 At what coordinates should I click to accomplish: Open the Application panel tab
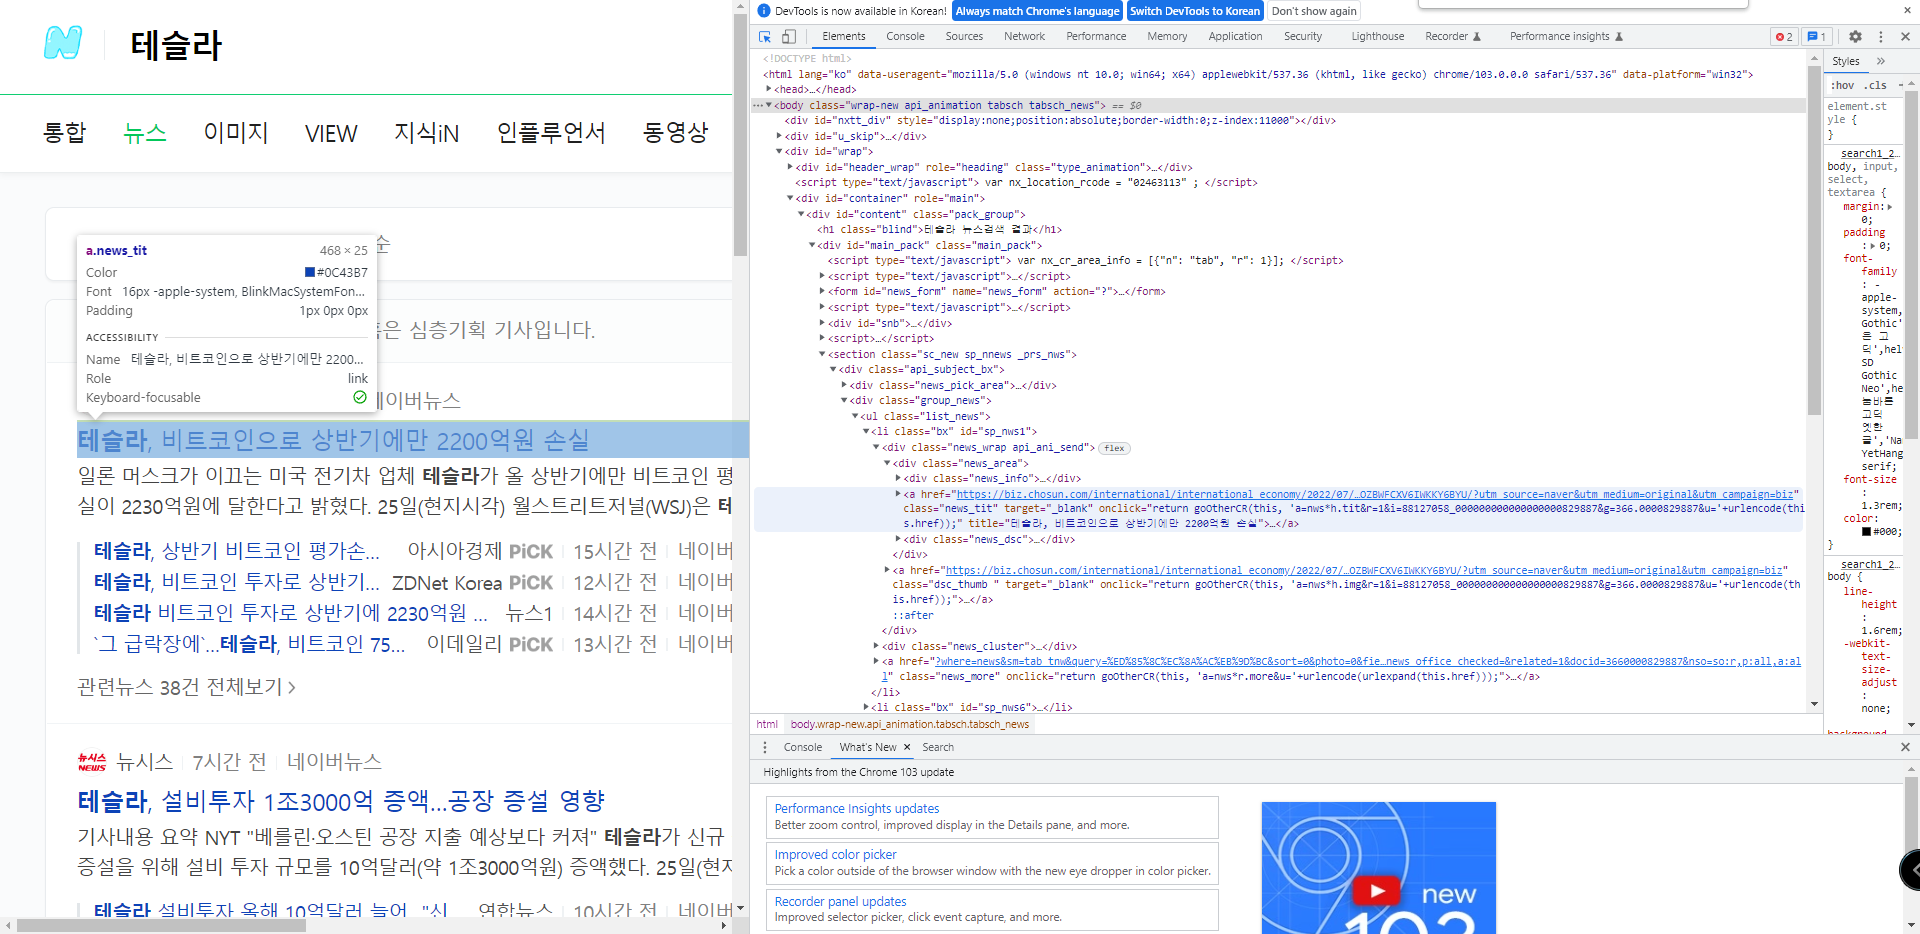(1235, 36)
